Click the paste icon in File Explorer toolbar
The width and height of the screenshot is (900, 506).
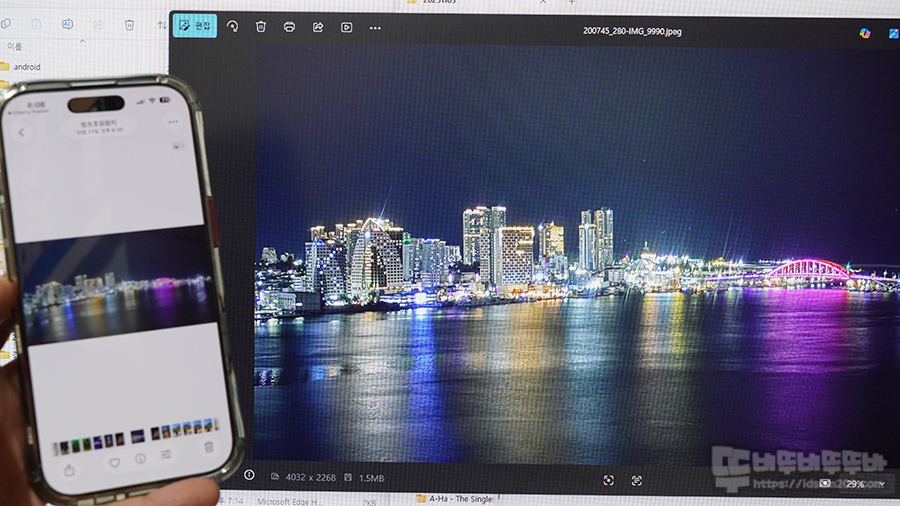coord(36,24)
